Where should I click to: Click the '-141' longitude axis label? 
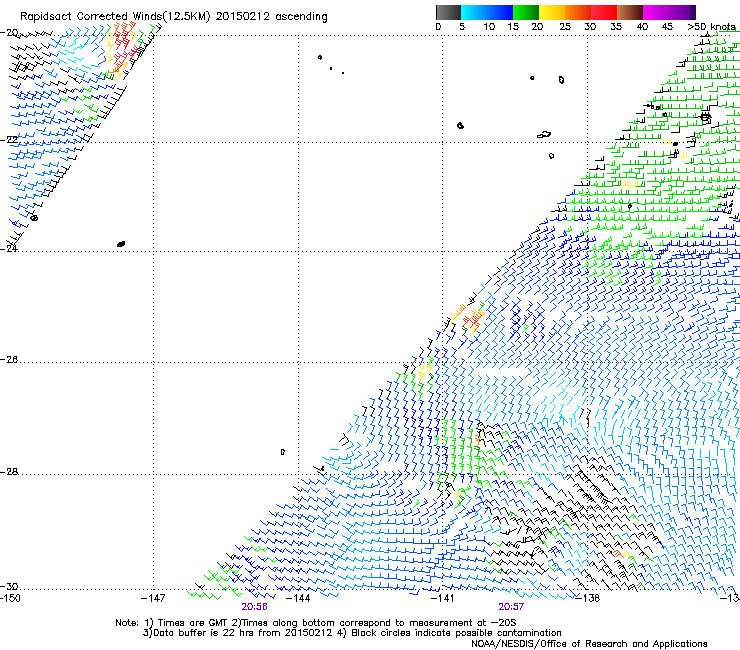pyautogui.click(x=442, y=598)
